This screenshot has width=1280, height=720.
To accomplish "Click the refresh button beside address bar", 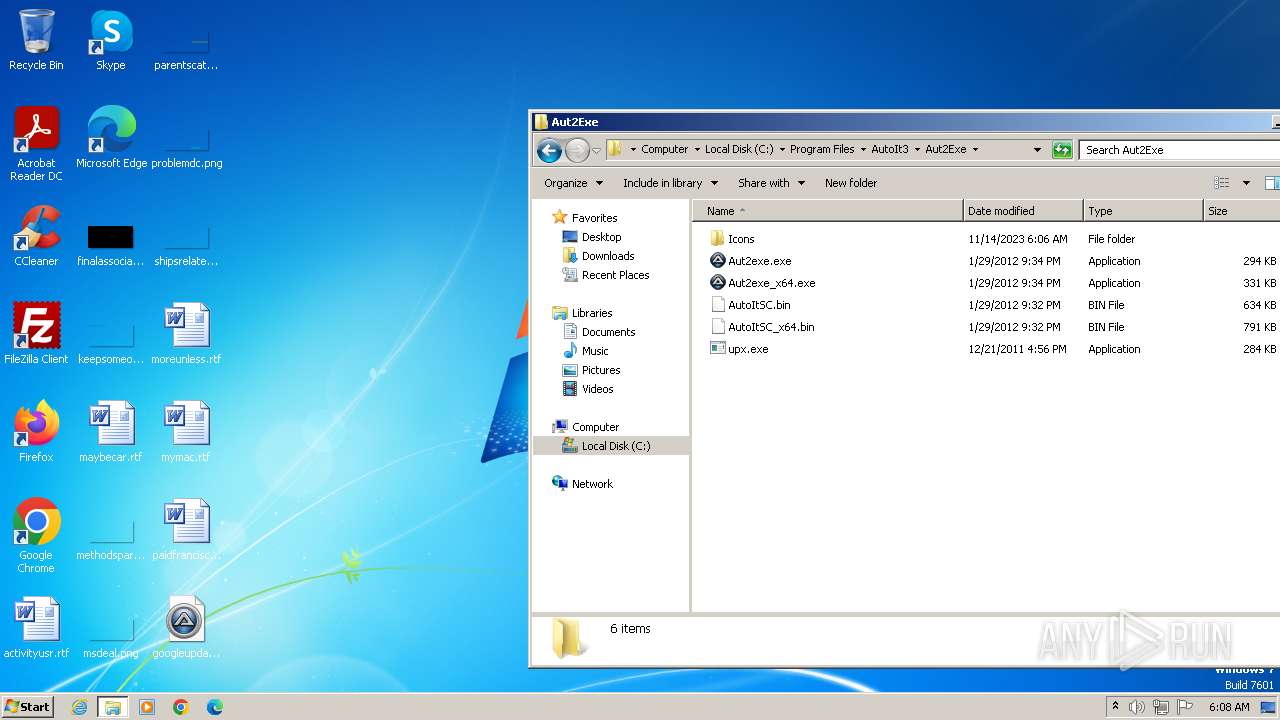I will (x=1062, y=150).
